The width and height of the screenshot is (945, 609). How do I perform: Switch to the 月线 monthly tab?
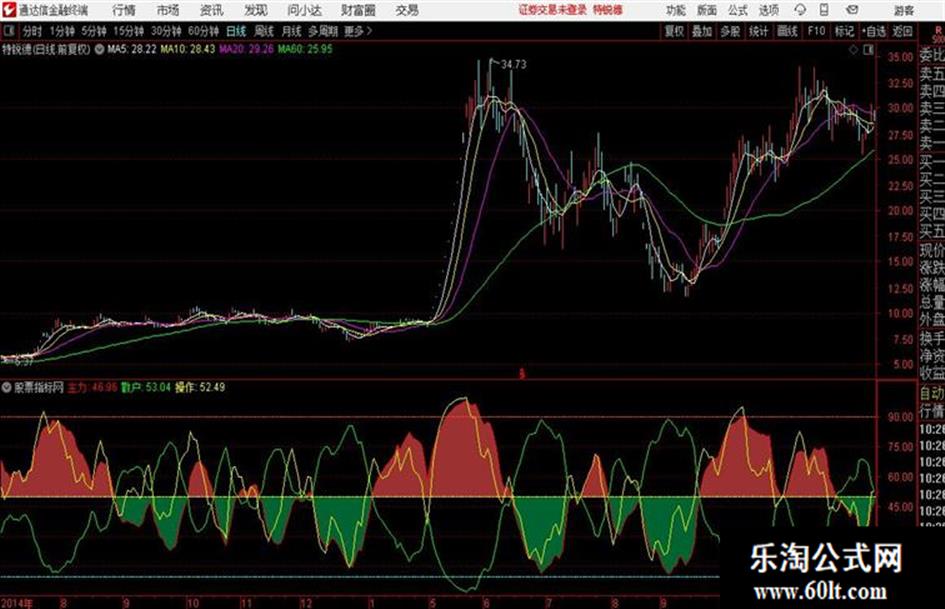tap(292, 31)
